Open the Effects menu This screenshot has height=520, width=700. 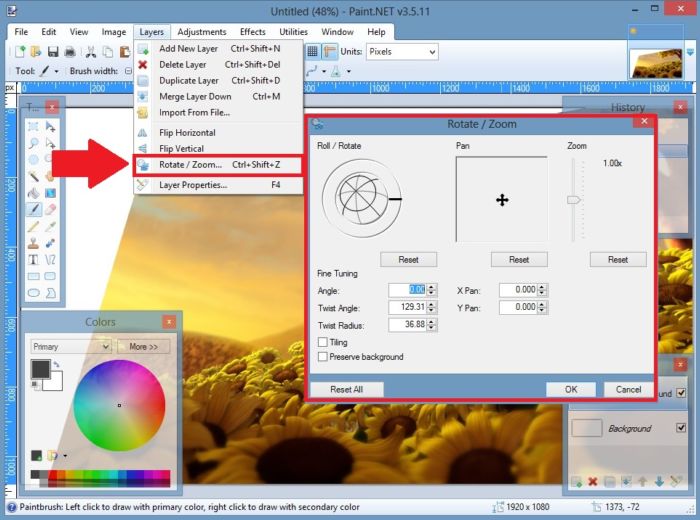pos(253,32)
